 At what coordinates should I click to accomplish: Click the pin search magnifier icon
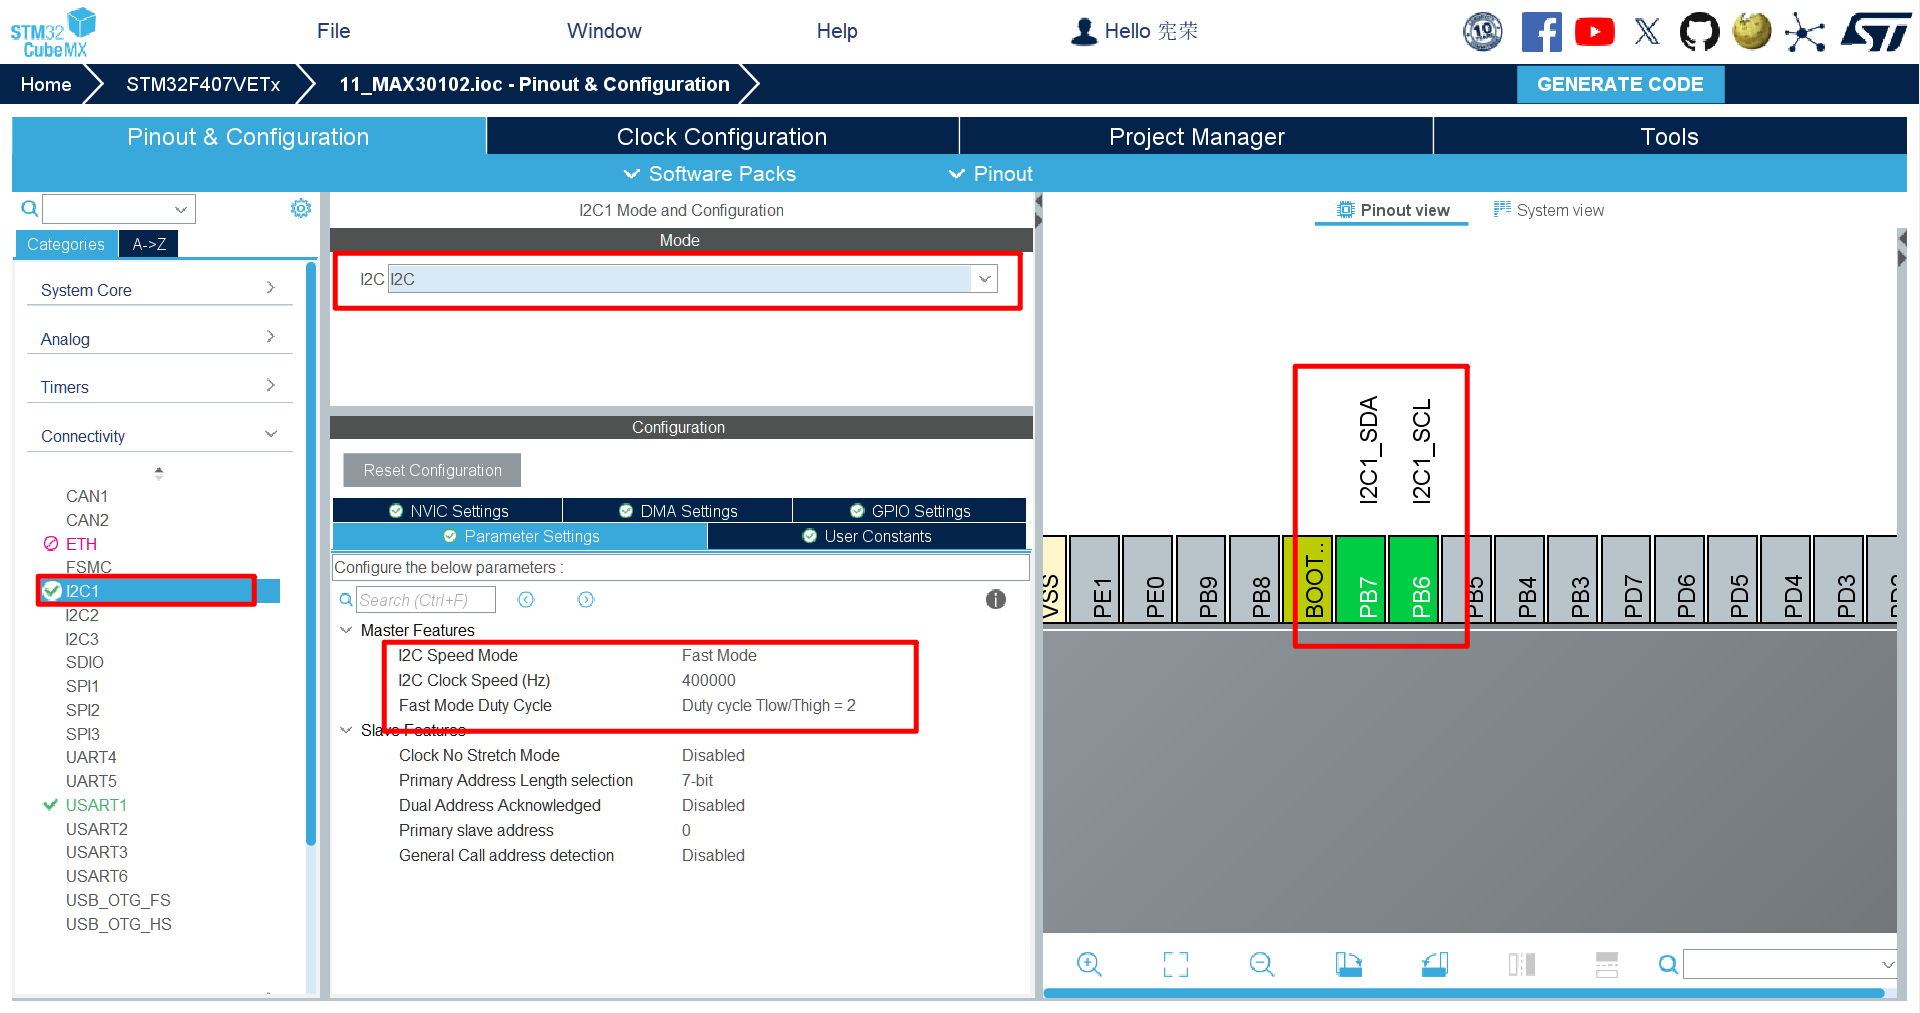[x=1668, y=965]
